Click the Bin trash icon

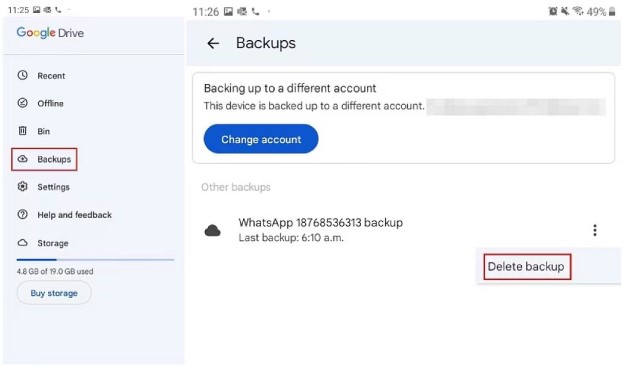[23, 131]
